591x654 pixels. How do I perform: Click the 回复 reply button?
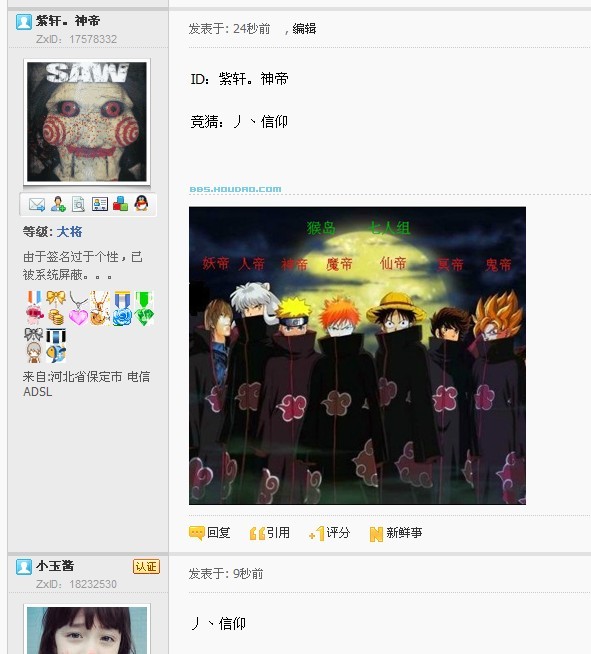point(210,533)
